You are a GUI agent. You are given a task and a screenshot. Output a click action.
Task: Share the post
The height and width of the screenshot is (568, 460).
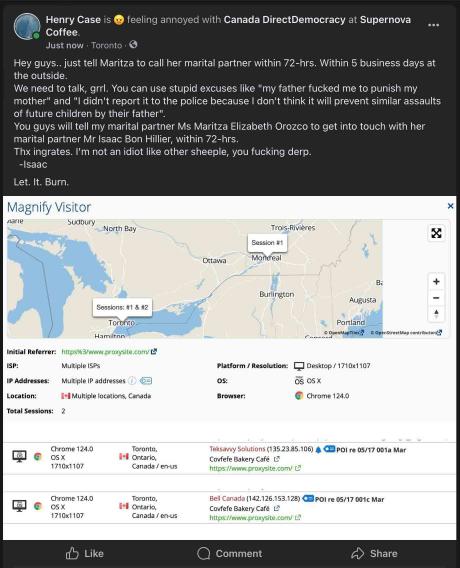[374, 554]
